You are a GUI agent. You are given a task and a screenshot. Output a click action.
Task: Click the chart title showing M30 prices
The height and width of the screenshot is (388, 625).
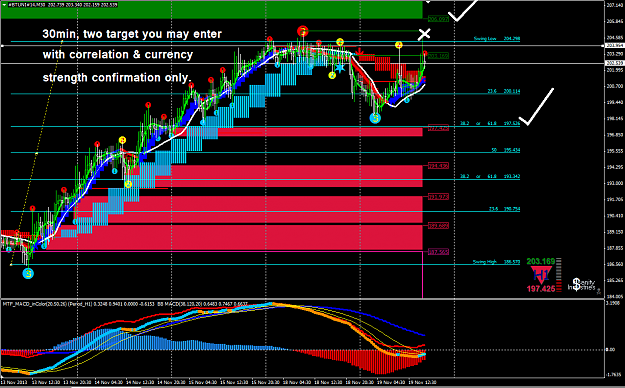click(x=63, y=5)
